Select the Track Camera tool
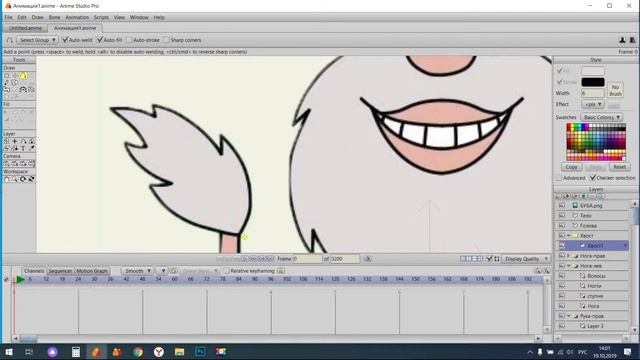Screen dimensions: 640x360 (7, 164)
